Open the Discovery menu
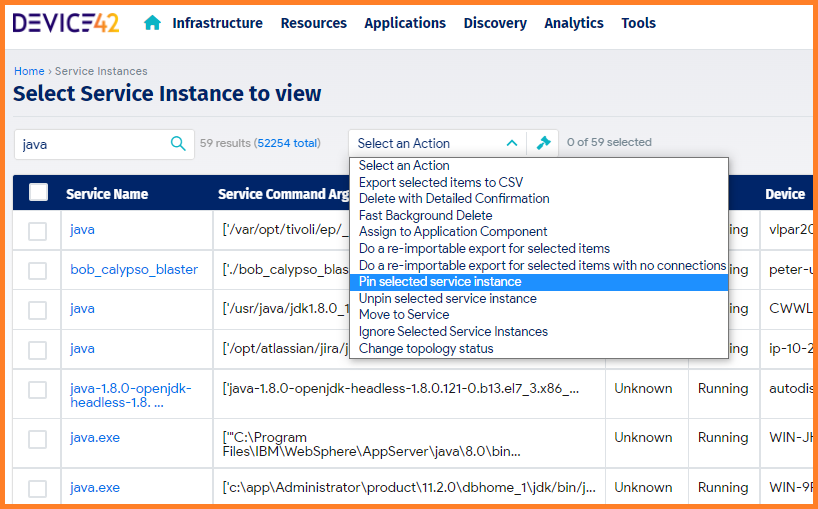This screenshot has width=818, height=509. click(x=495, y=23)
